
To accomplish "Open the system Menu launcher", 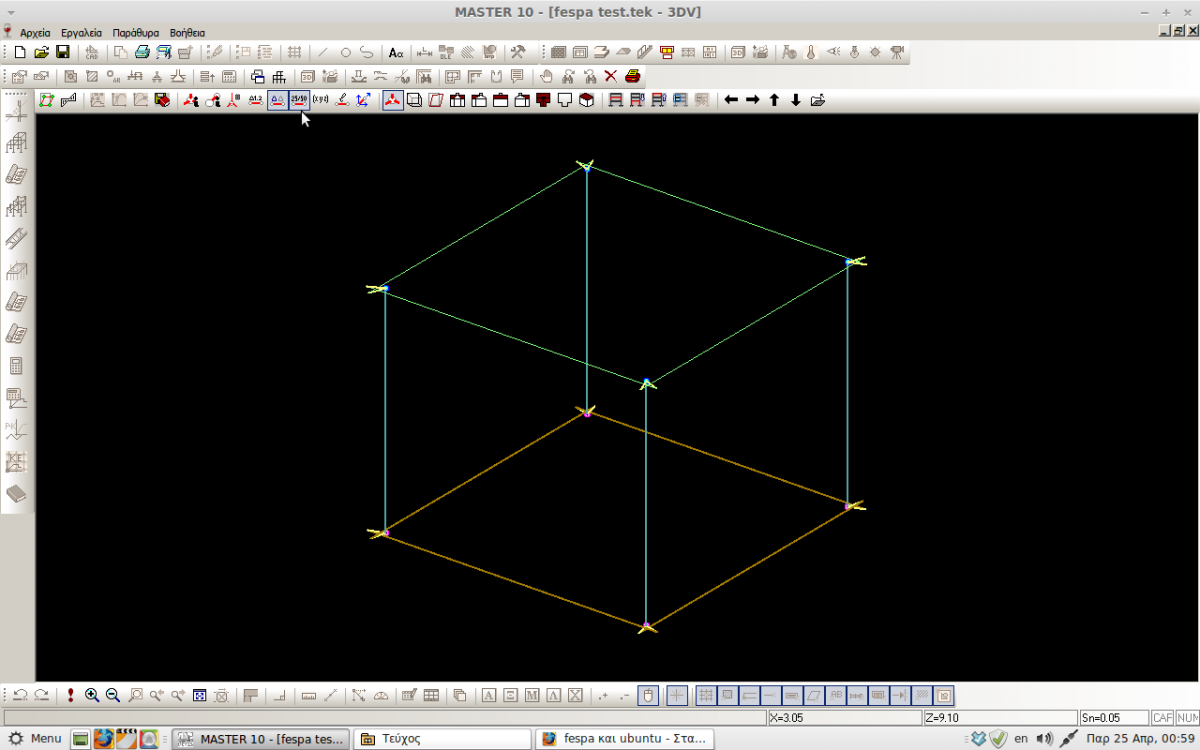I will pyautogui.click(x=35, y=739).
